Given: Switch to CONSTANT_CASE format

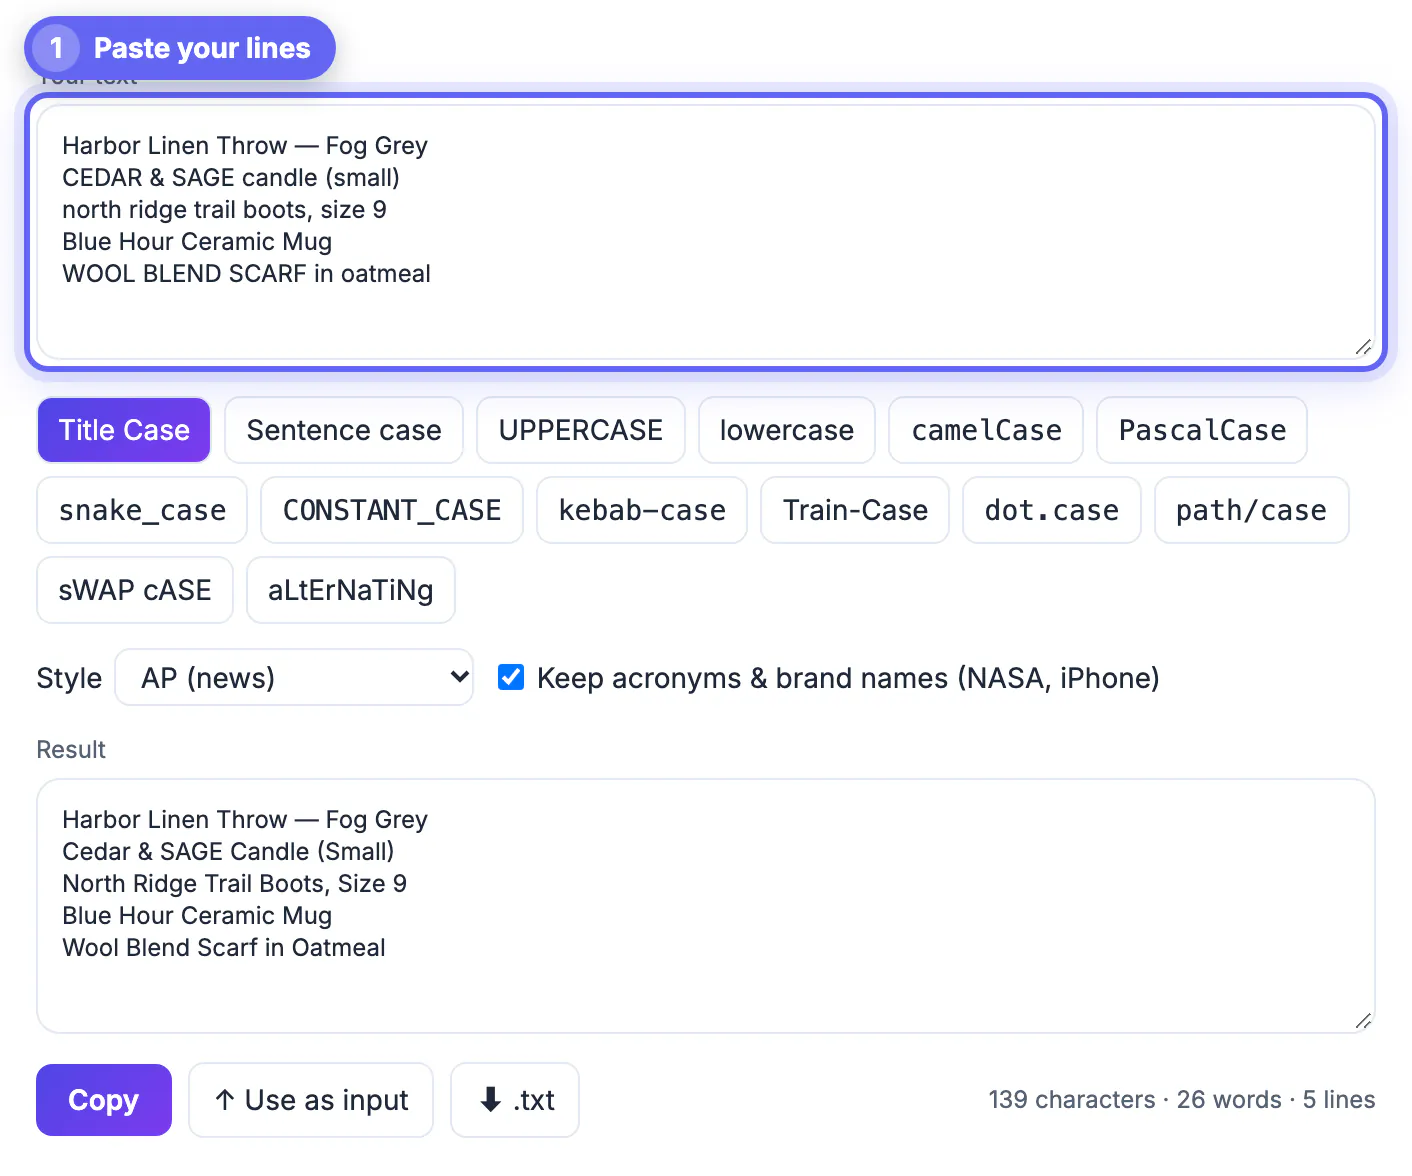Looking at the screenshot, I should point(392,510).
